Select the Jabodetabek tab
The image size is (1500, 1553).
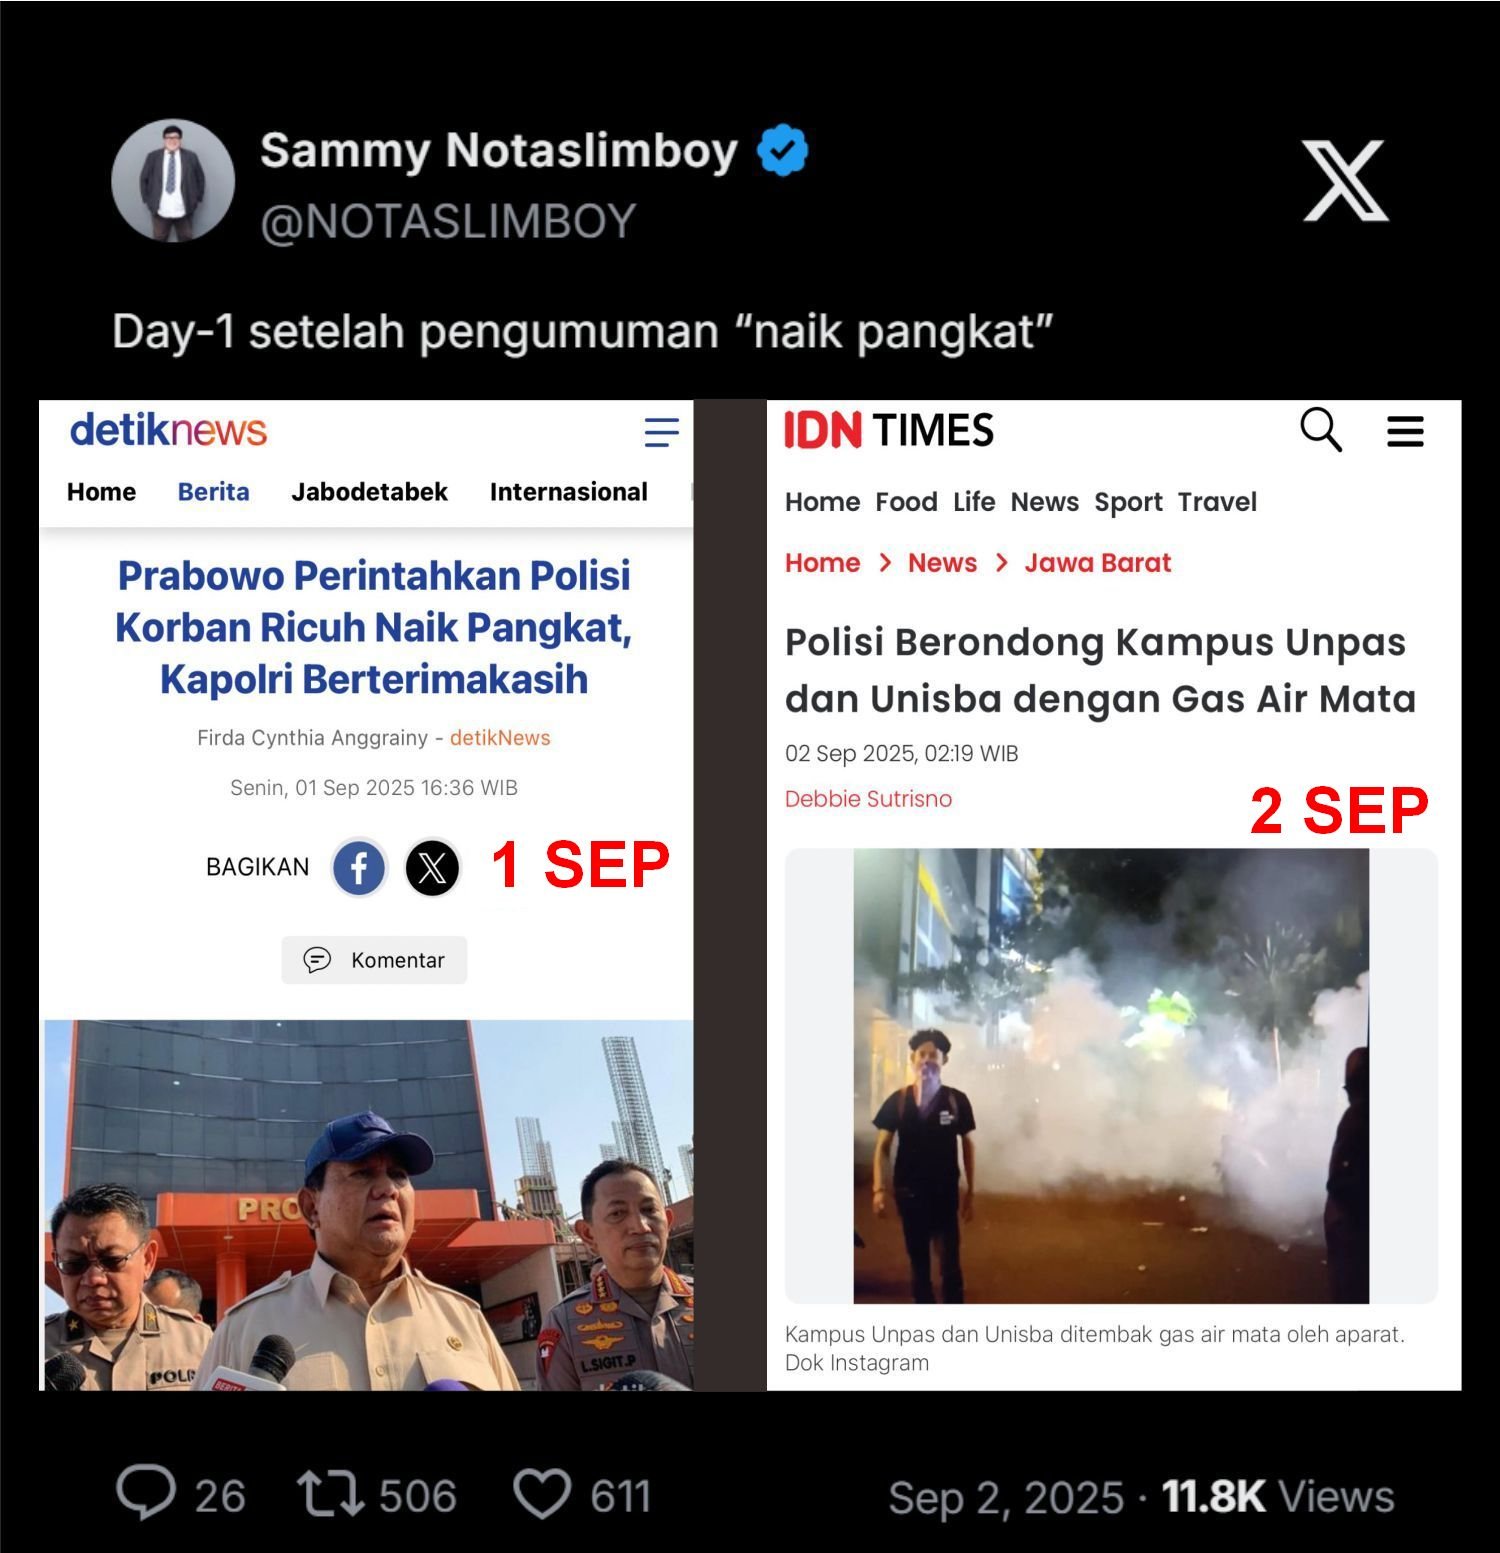369,492
